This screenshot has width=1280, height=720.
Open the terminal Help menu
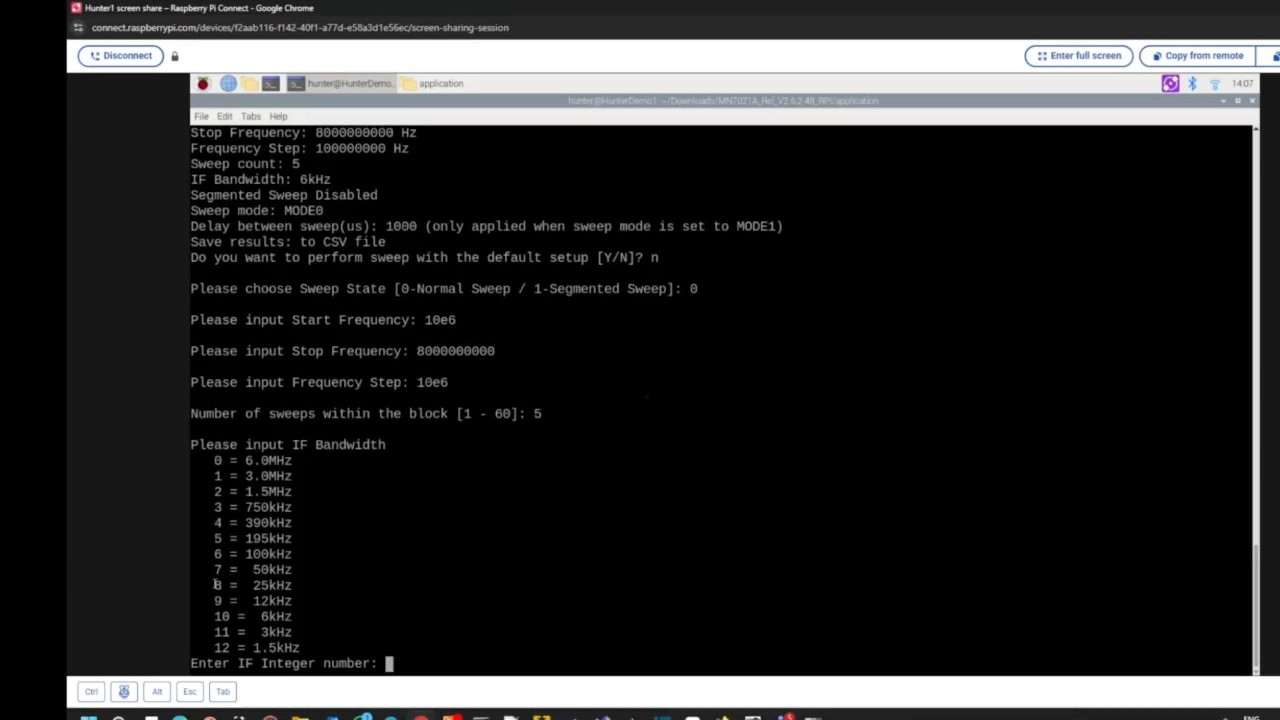point(278,116)
